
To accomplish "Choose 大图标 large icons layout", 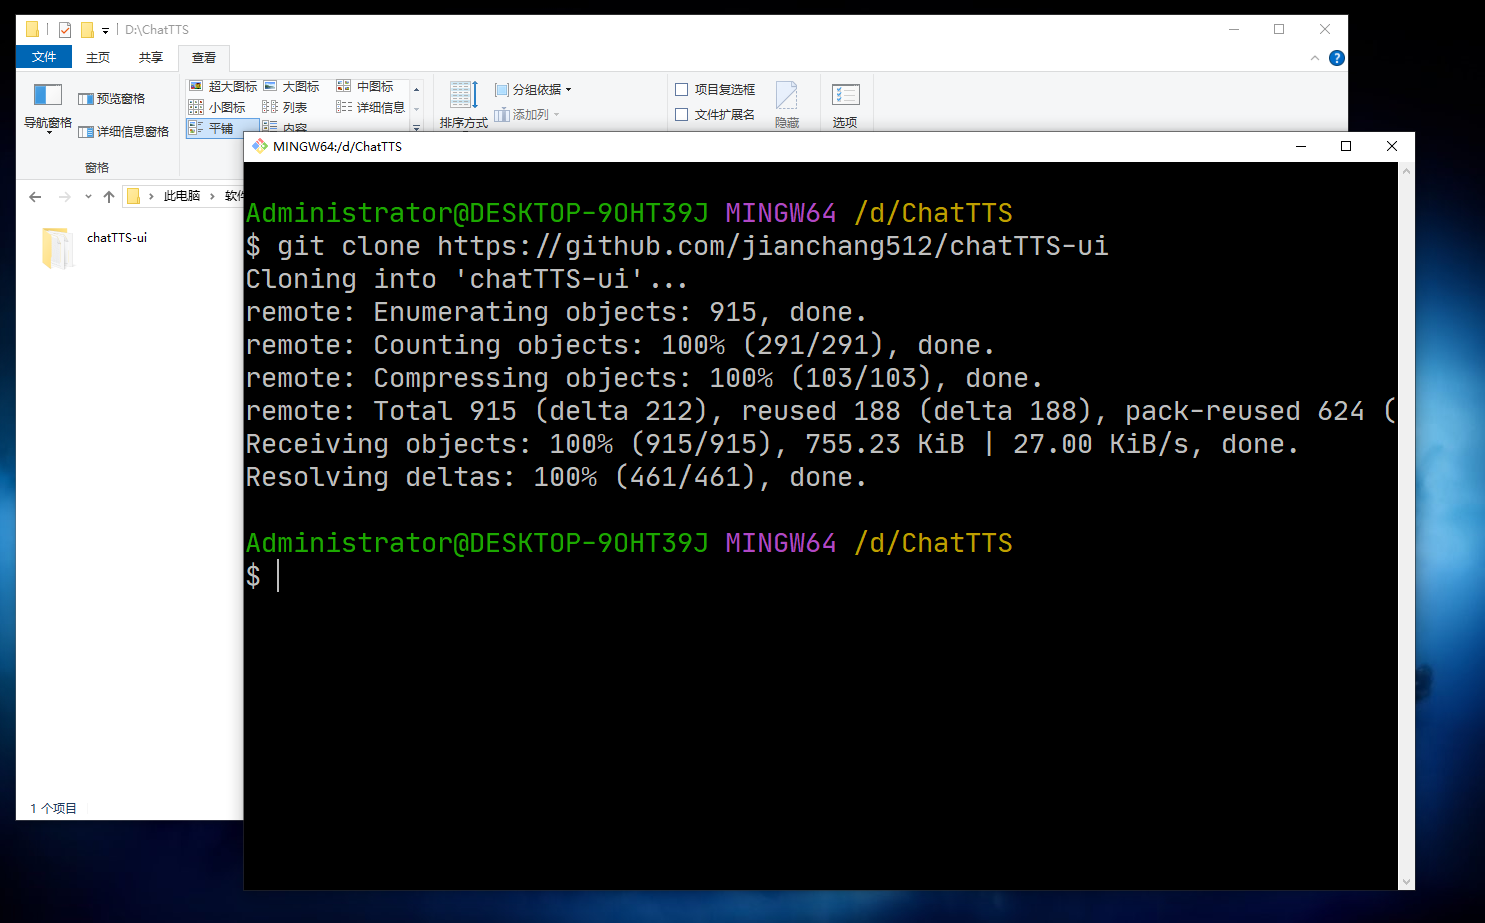I will 292,87.
